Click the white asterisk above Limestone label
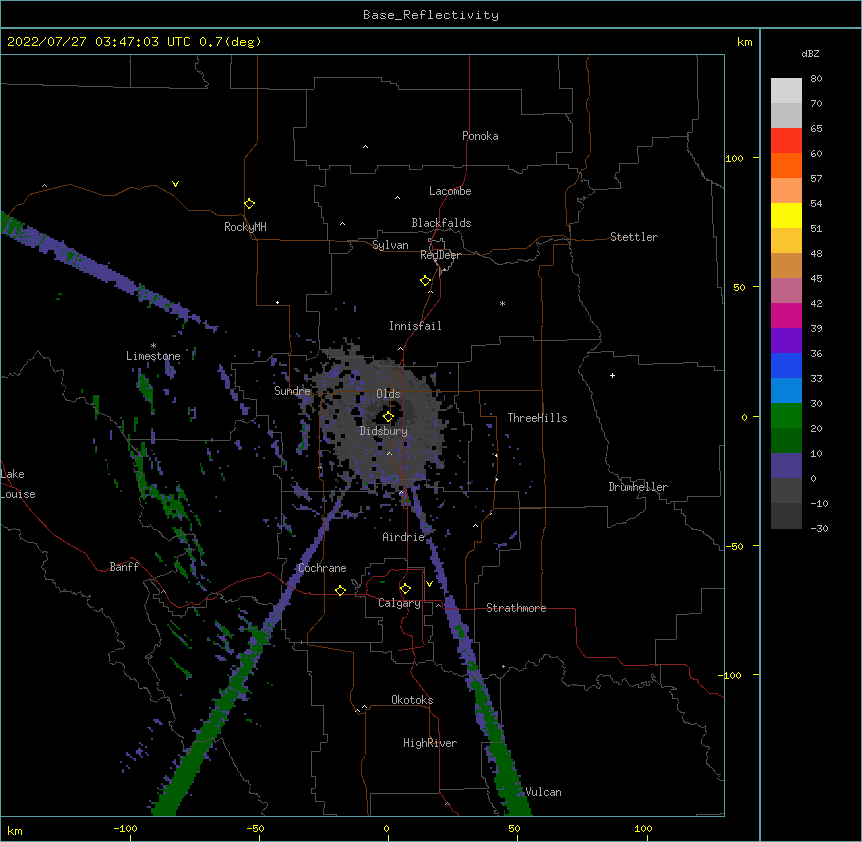Viewport: 862px width, 842px height. [x=153, y=346]
